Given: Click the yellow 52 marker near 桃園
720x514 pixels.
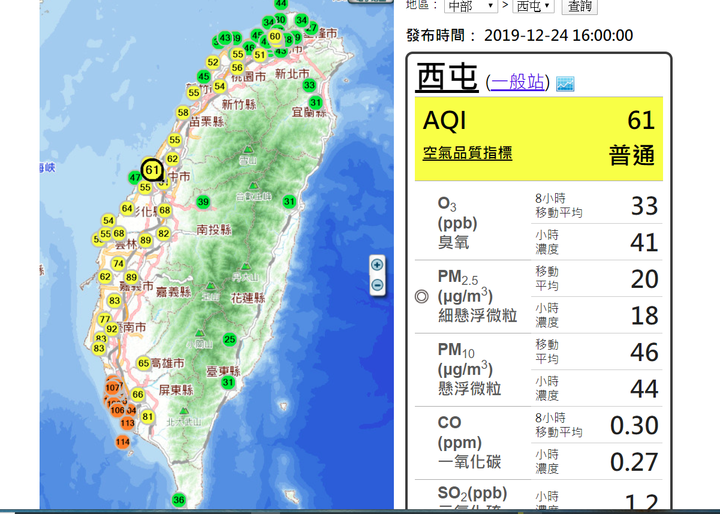Looking at the screenshot, I should 213,62.
